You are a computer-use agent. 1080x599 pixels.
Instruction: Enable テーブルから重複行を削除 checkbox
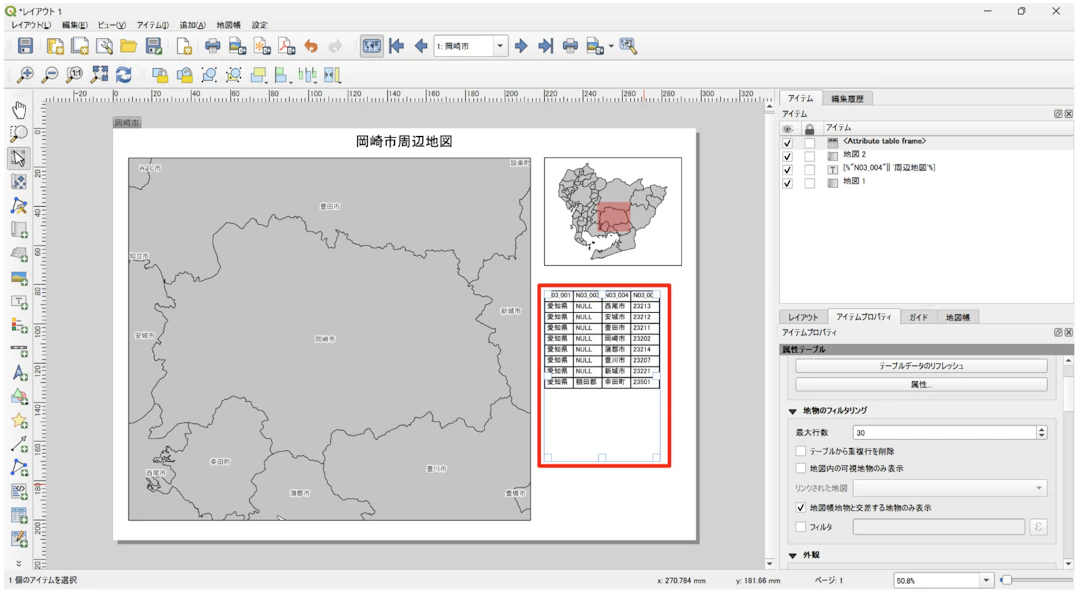tap(801, 451)
